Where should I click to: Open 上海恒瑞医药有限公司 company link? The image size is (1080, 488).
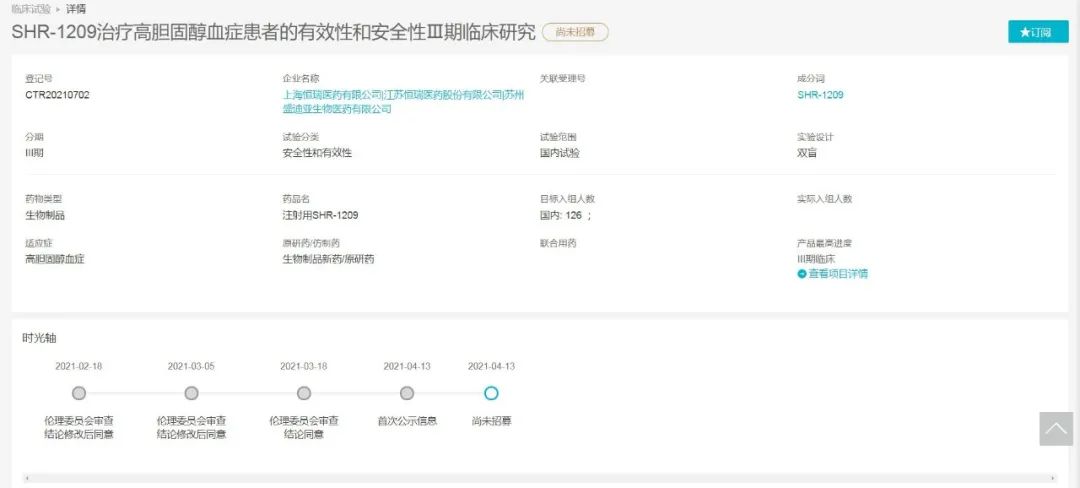point(331,95)
